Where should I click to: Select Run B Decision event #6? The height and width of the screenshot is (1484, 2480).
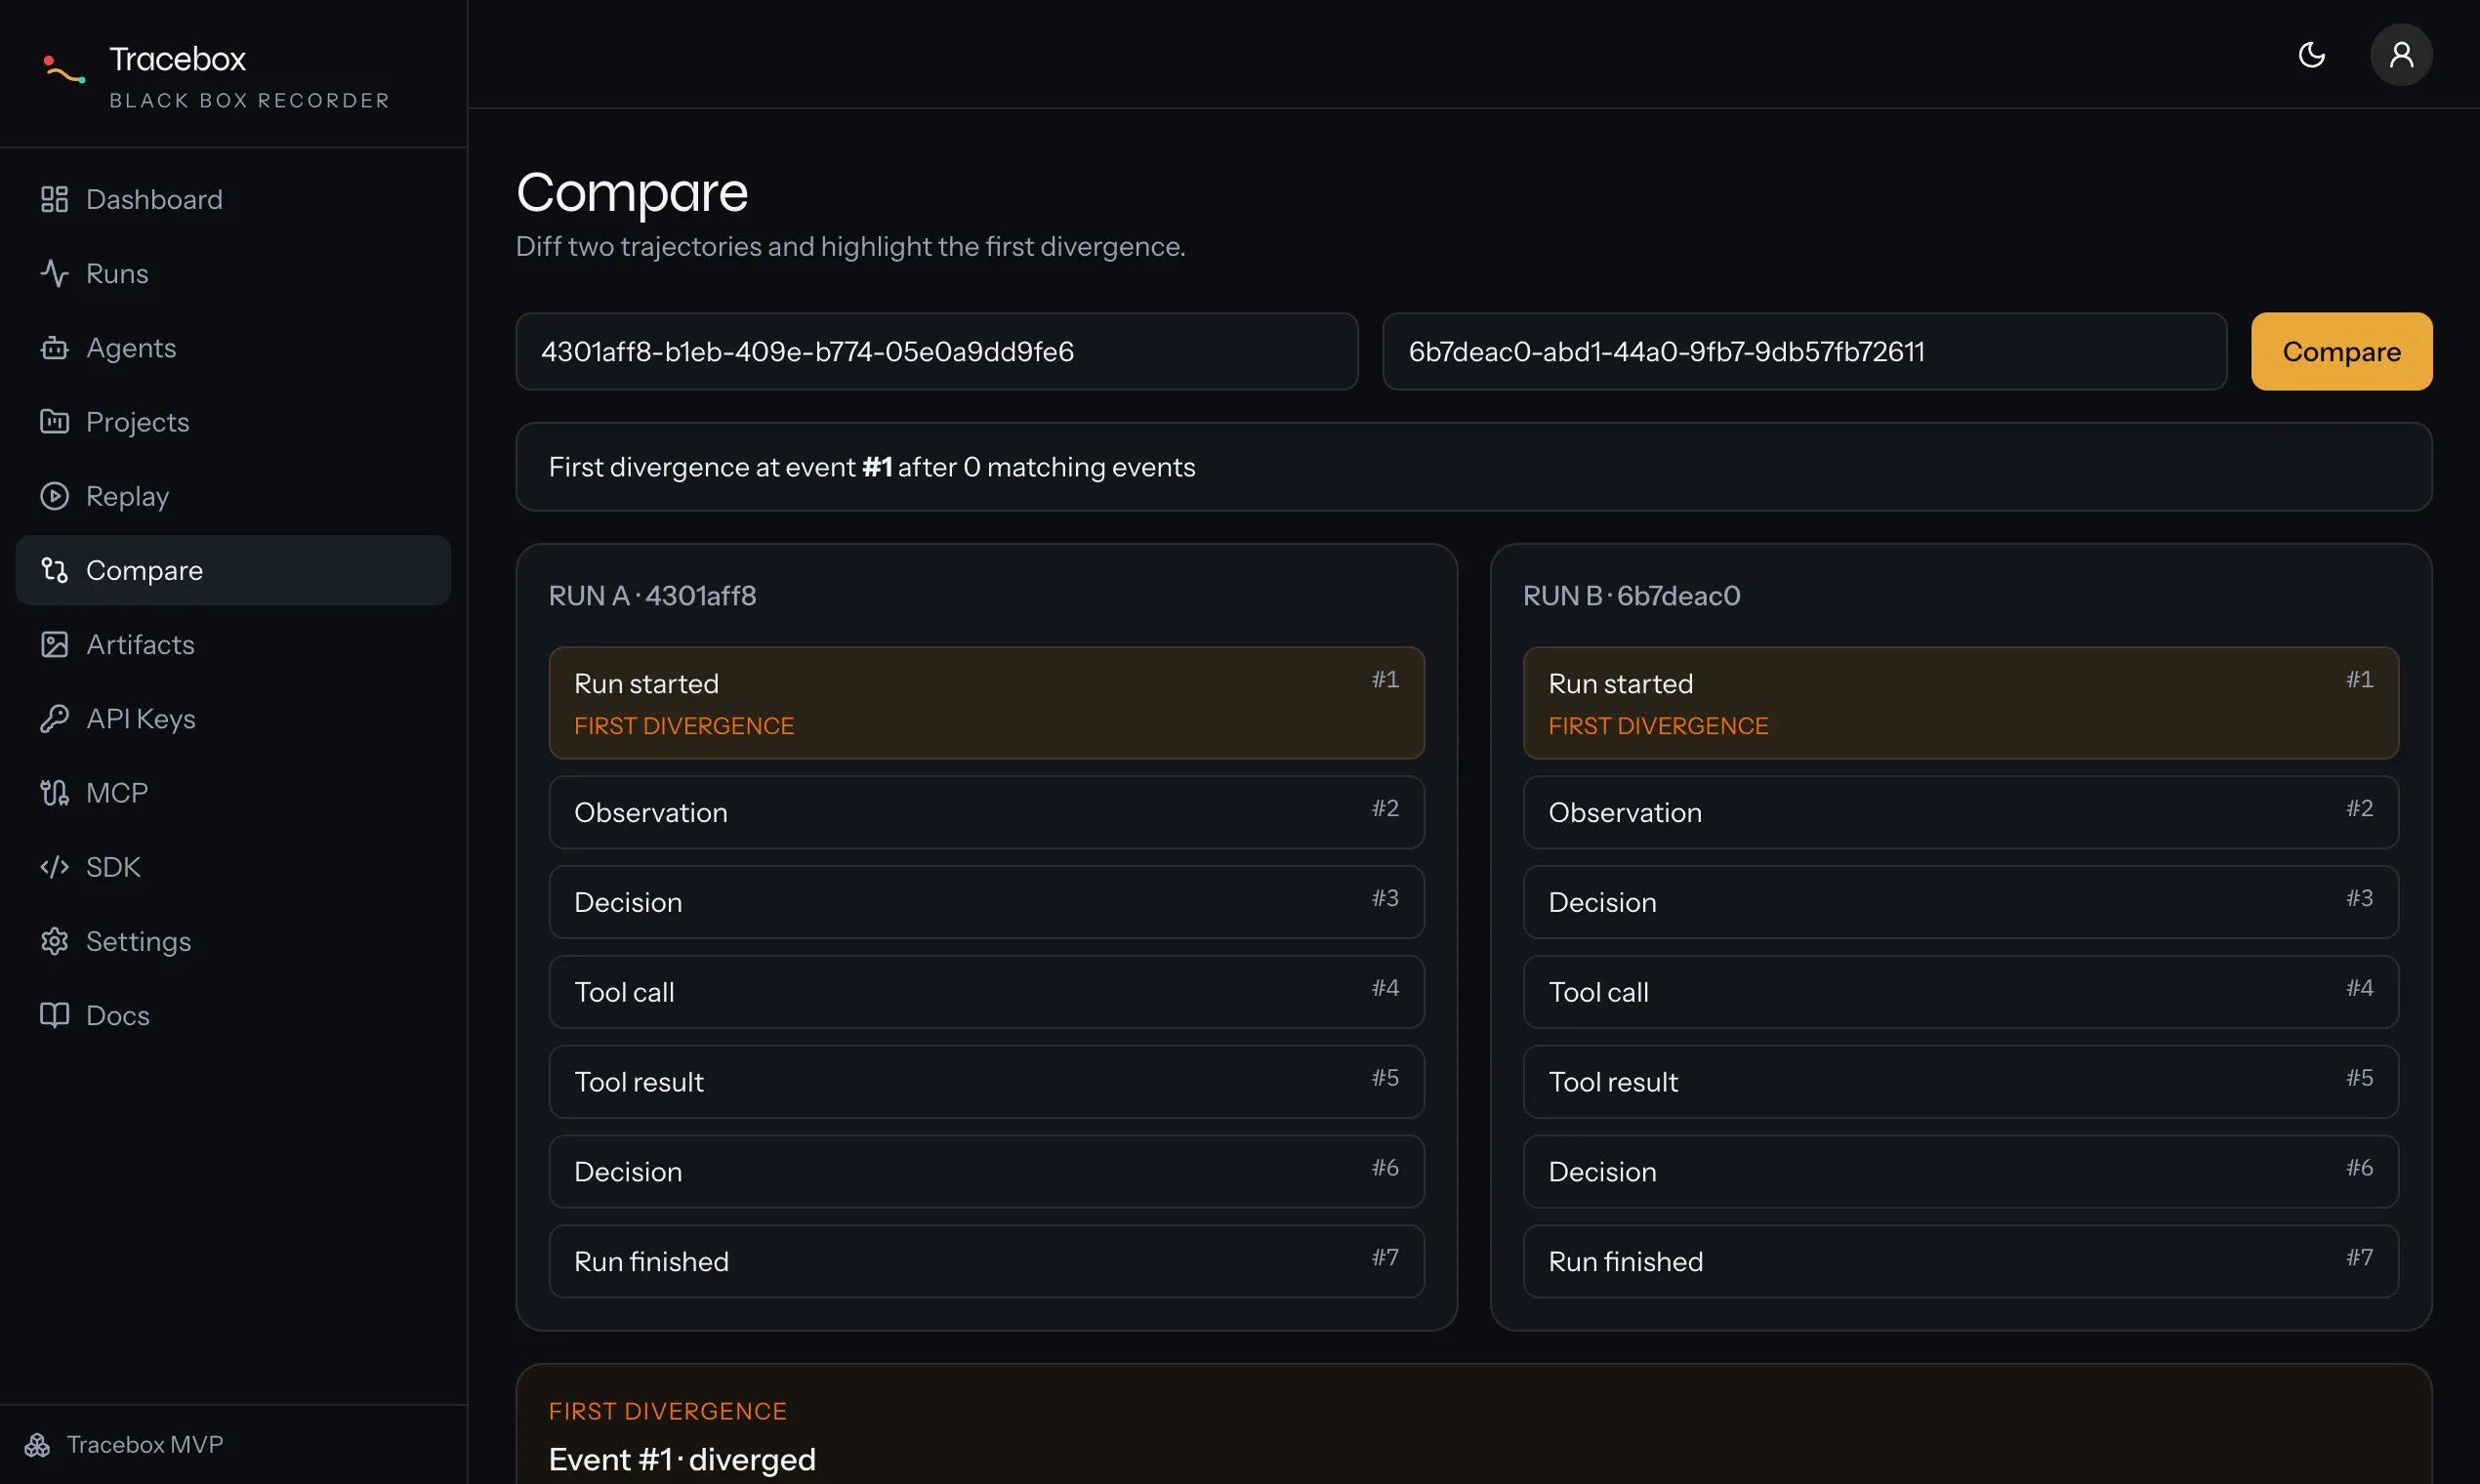point(1960,1171)
